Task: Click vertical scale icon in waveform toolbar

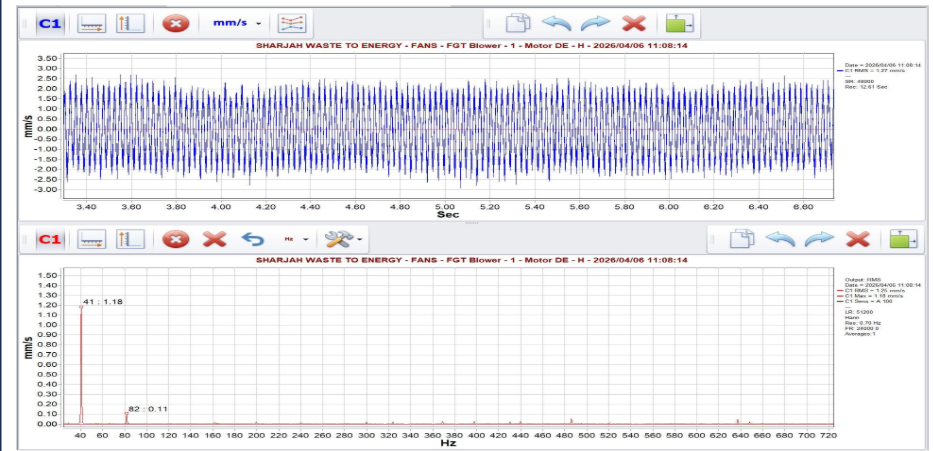Action: 130,24
